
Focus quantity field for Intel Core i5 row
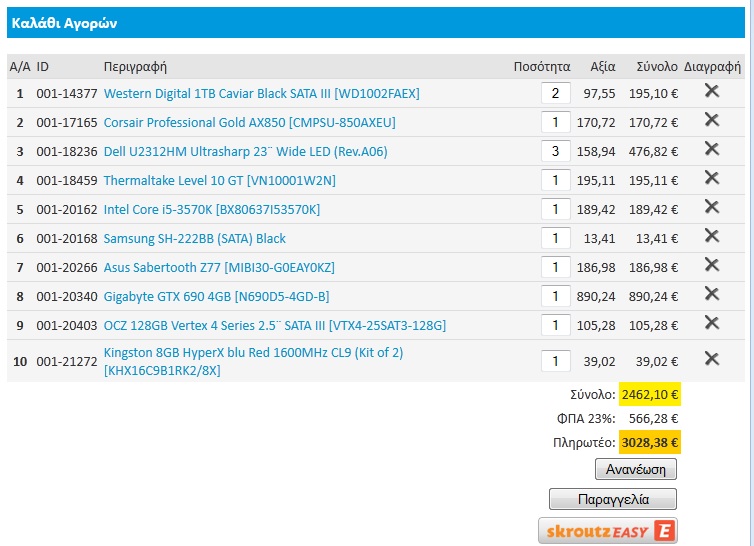[555, 209]
